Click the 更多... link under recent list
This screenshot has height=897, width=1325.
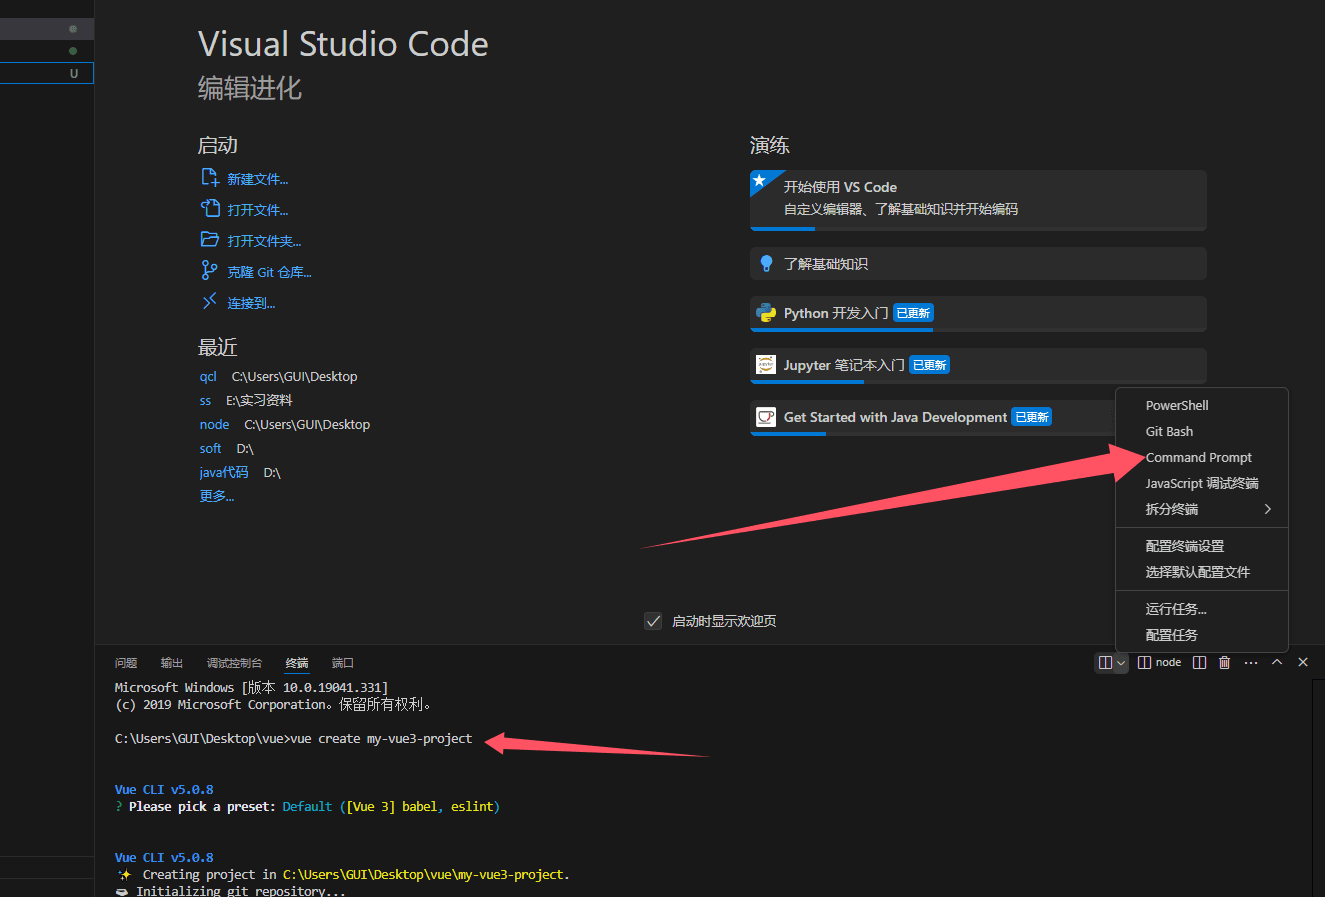[x=217, y=496]
